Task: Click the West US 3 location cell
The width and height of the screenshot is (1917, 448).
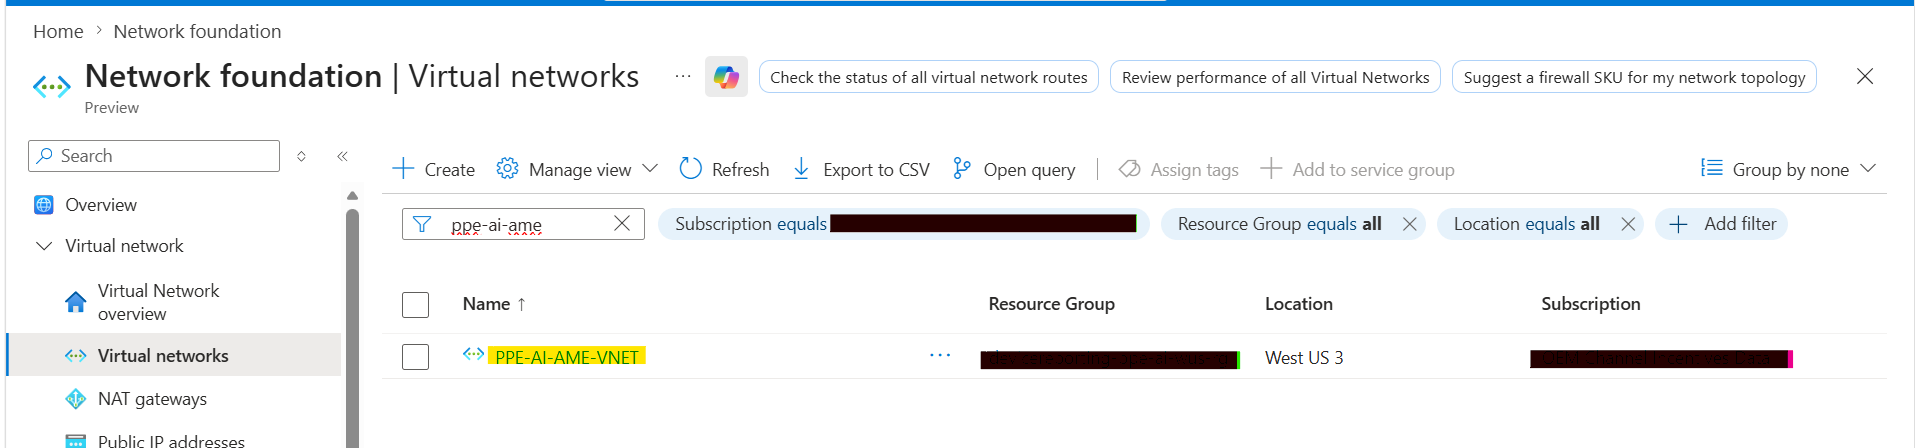Action: [1304, 358]
